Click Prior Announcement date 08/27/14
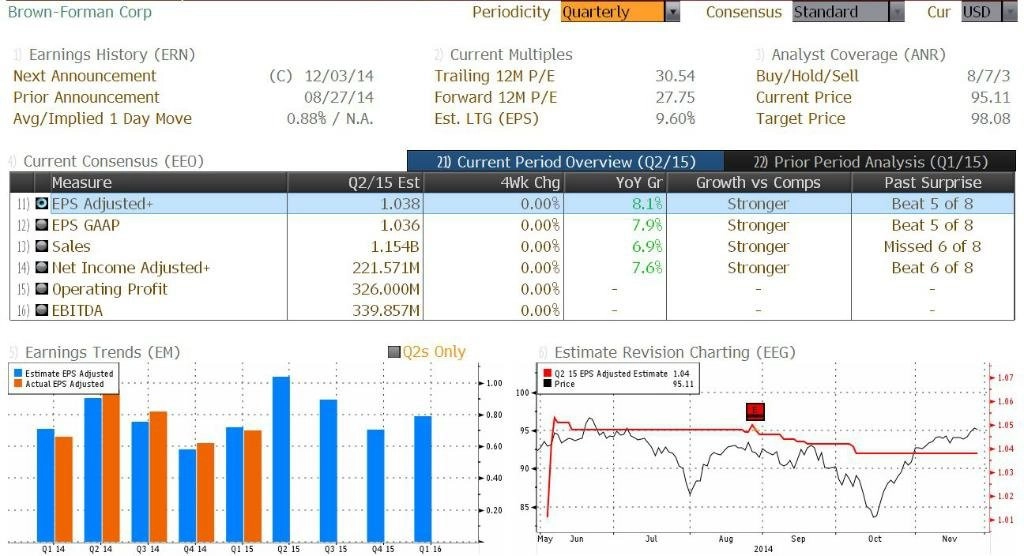 (339, 97)
